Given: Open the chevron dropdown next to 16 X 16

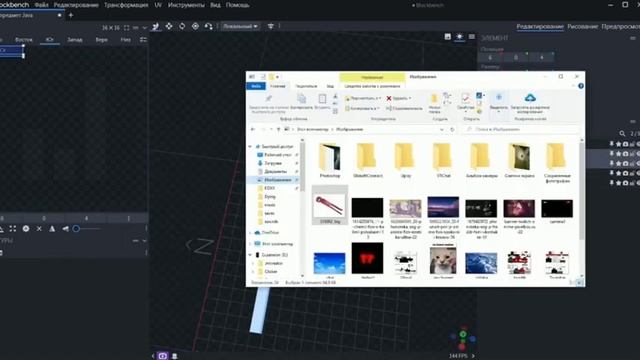Looking at the screenshot, I should (144, 28).
